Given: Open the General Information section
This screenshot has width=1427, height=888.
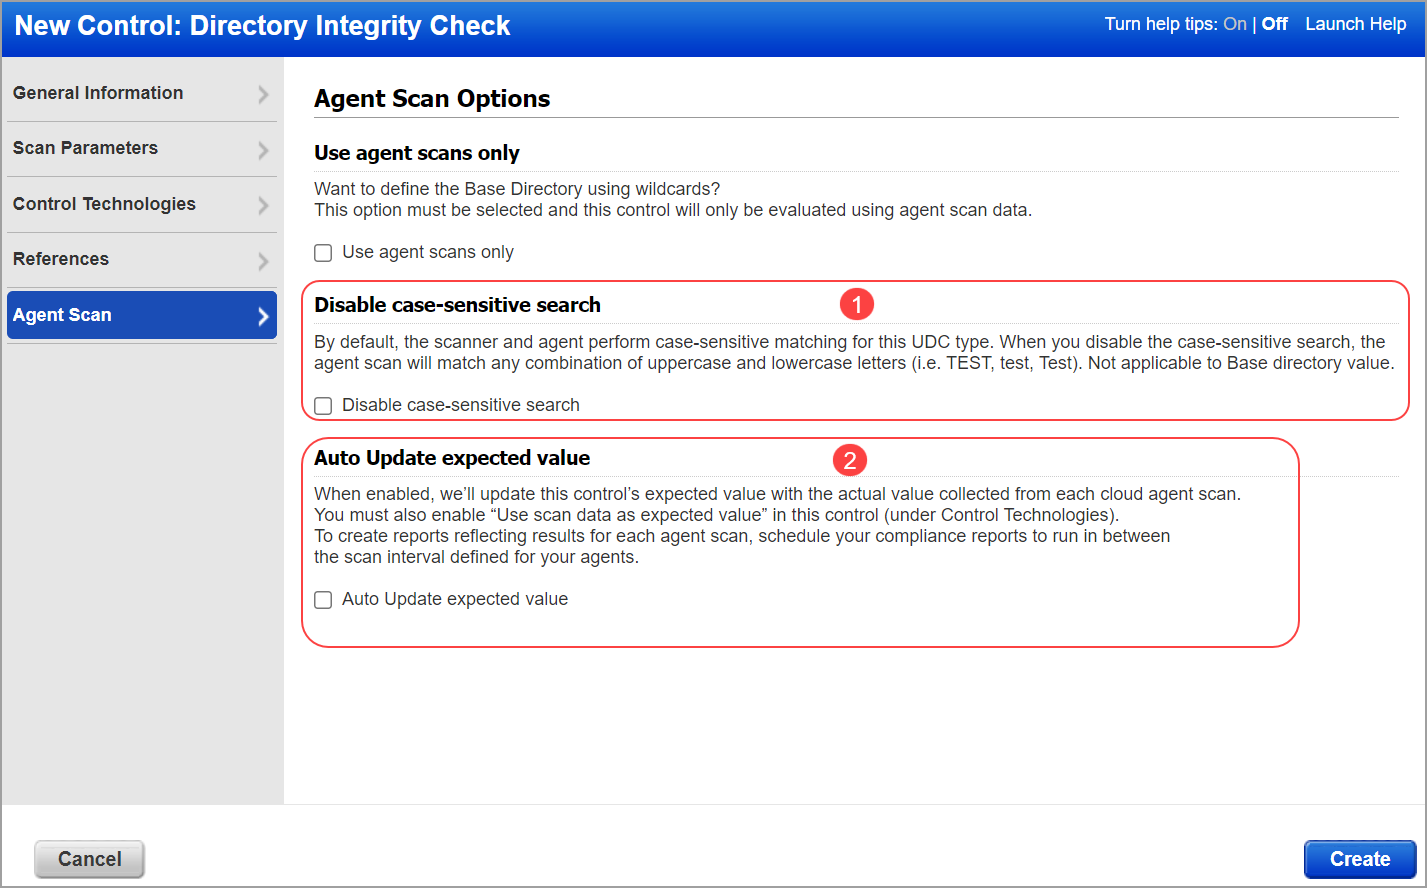Looking at the screenshot, I should [98, 93].
